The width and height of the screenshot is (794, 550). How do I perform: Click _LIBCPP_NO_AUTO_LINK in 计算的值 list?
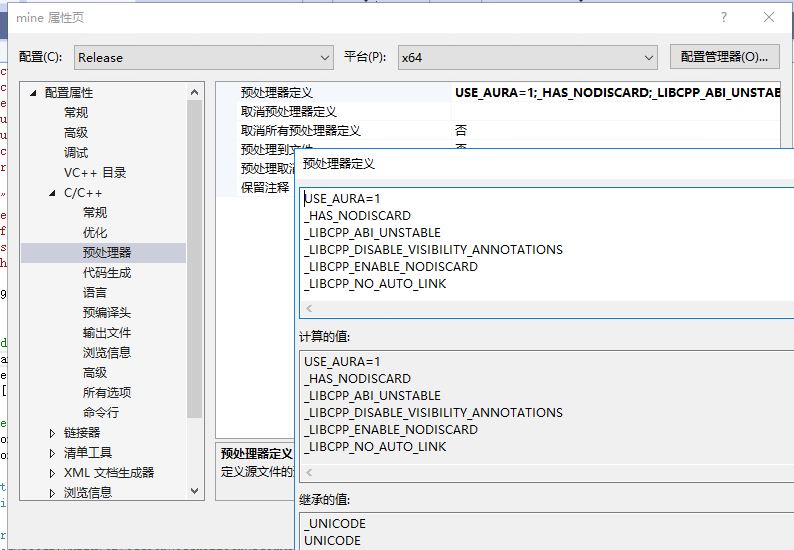[x=375, y=447]
